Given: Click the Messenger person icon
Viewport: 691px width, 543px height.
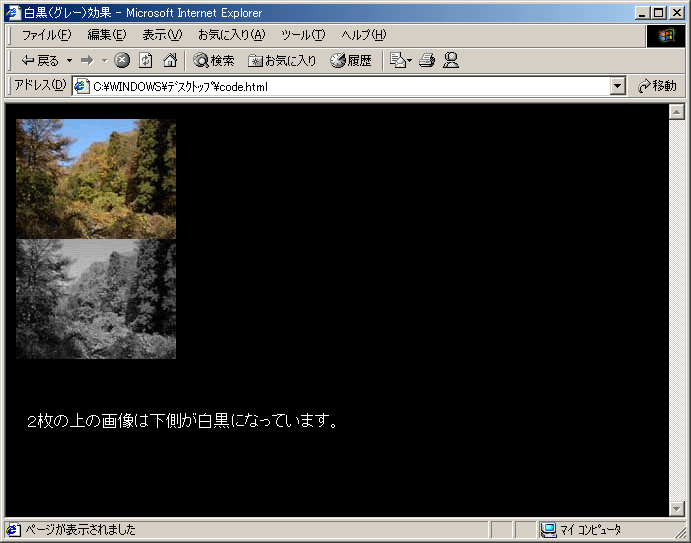Looking at the screenshot, I should [x=451, y=60].
